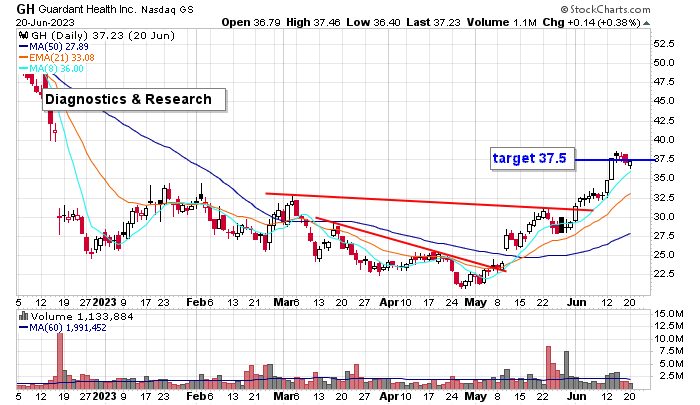This screenshot has height=405, width=700.
Task: Click the 25.0 price axis label
Action: pyautogui.click(x=663, y=255)
